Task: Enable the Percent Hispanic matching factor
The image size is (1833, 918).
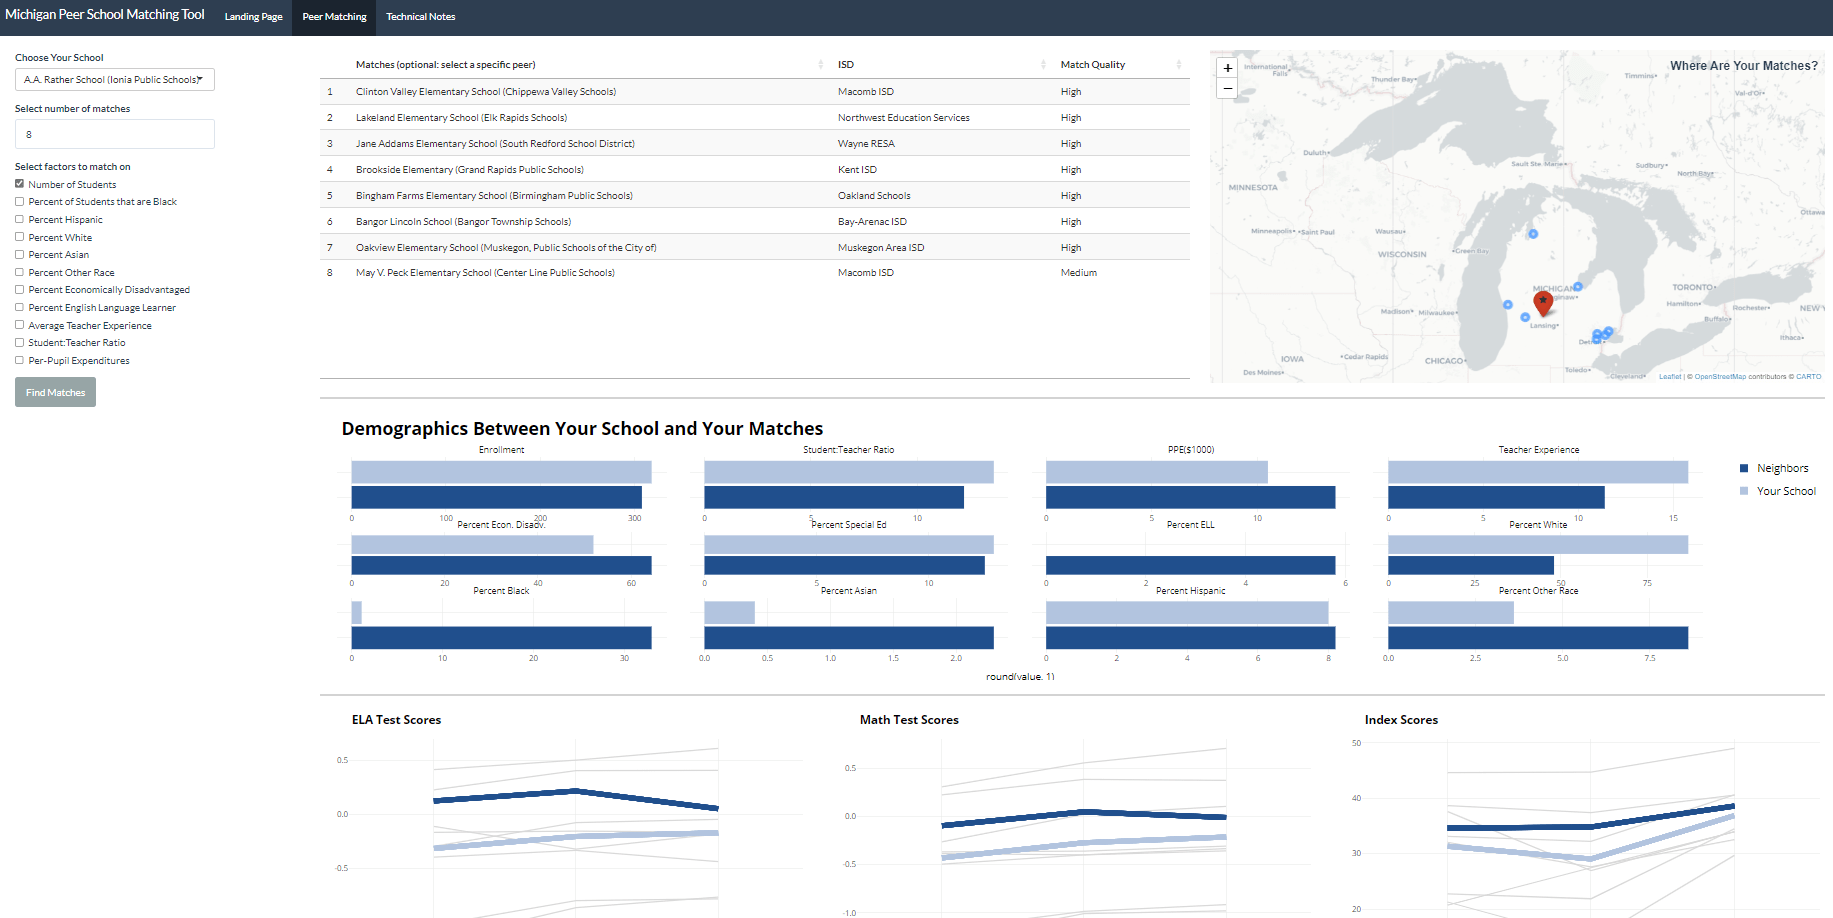Action: [19, 219]
